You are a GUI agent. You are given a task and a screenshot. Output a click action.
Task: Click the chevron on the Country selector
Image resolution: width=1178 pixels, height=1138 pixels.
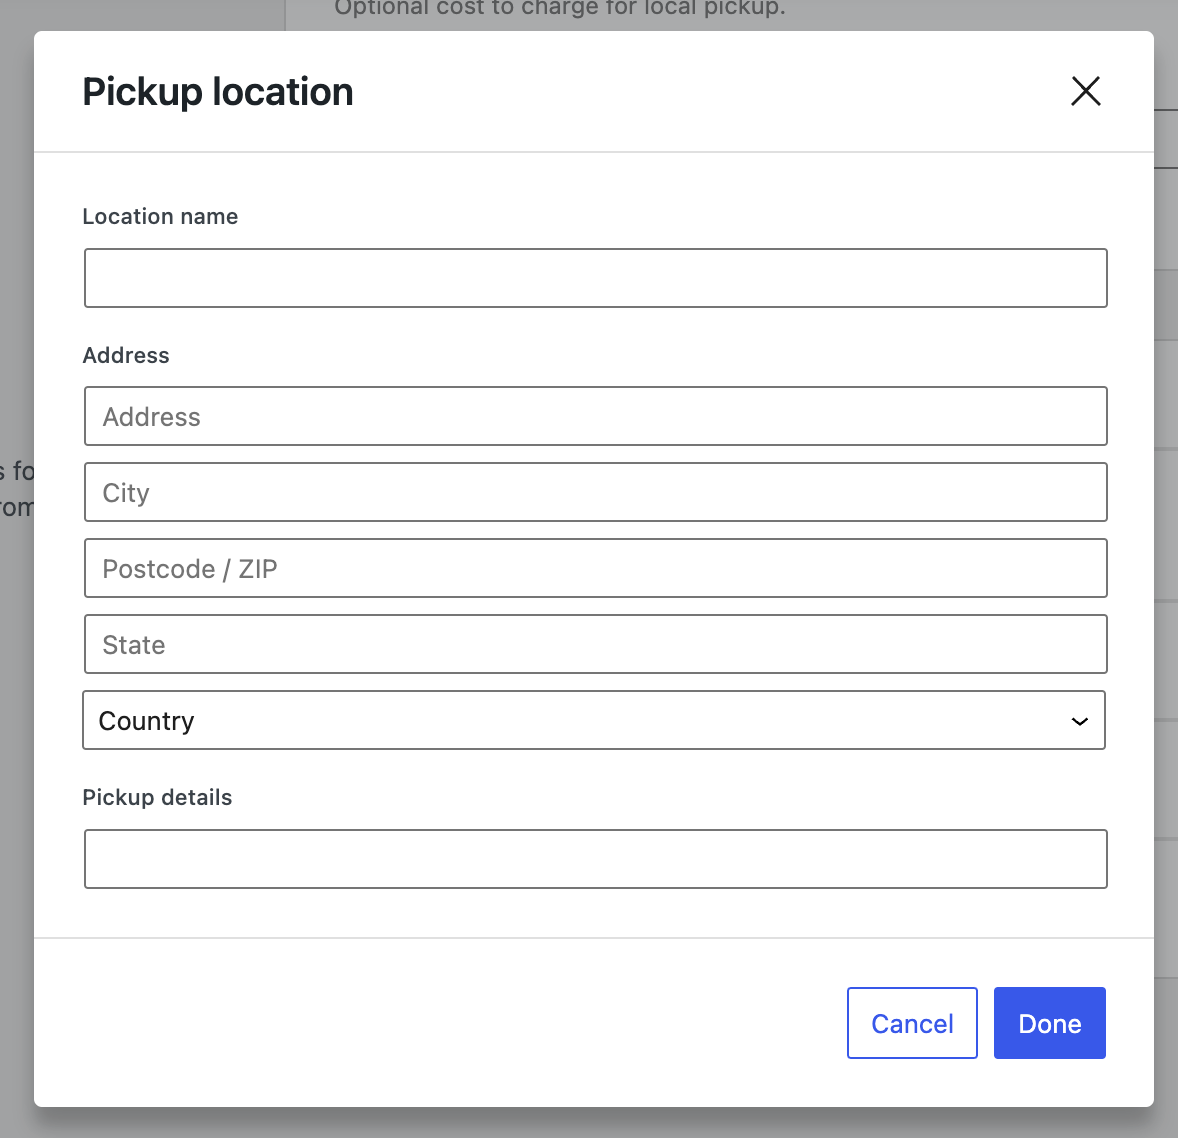(x=1079, y=720)
